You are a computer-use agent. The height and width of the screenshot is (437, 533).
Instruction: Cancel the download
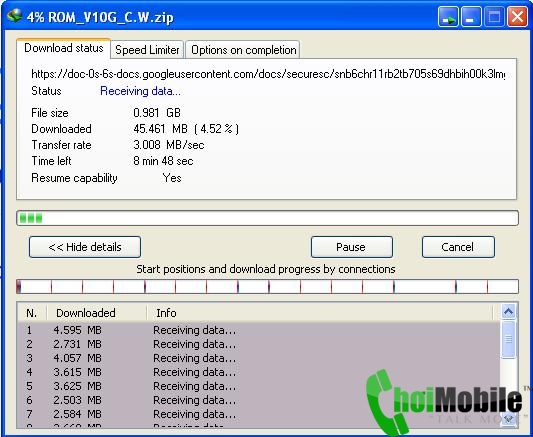click(x=458, y=247)
